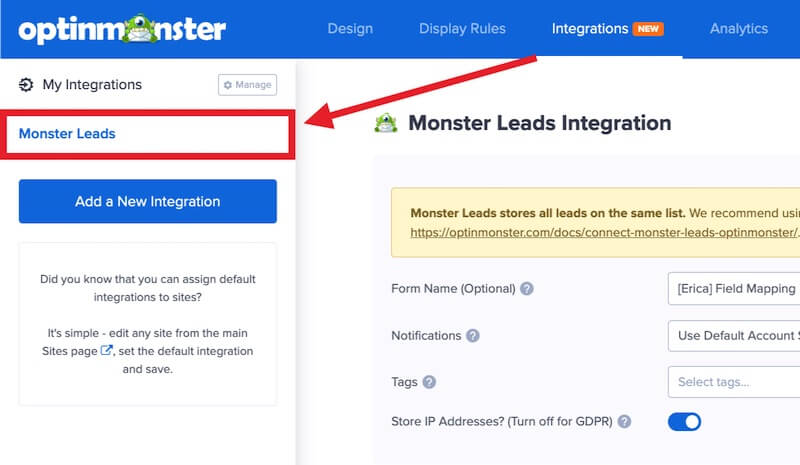Click the OptinMonster logo
This screenshot has width=800, height=465.
point(122,29)
